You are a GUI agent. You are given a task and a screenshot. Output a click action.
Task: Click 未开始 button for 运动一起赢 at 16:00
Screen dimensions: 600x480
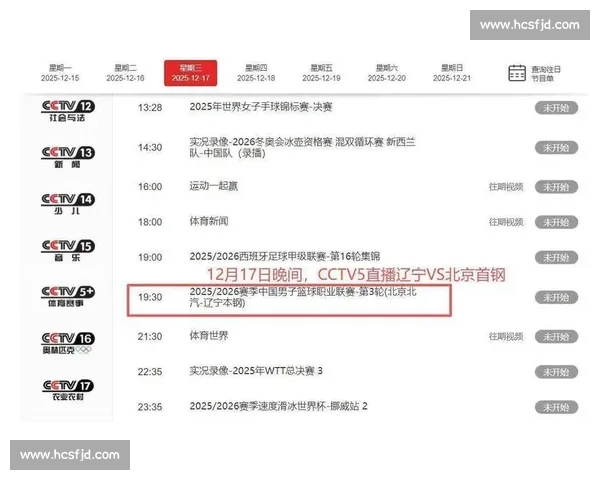[x=556, y=187]
